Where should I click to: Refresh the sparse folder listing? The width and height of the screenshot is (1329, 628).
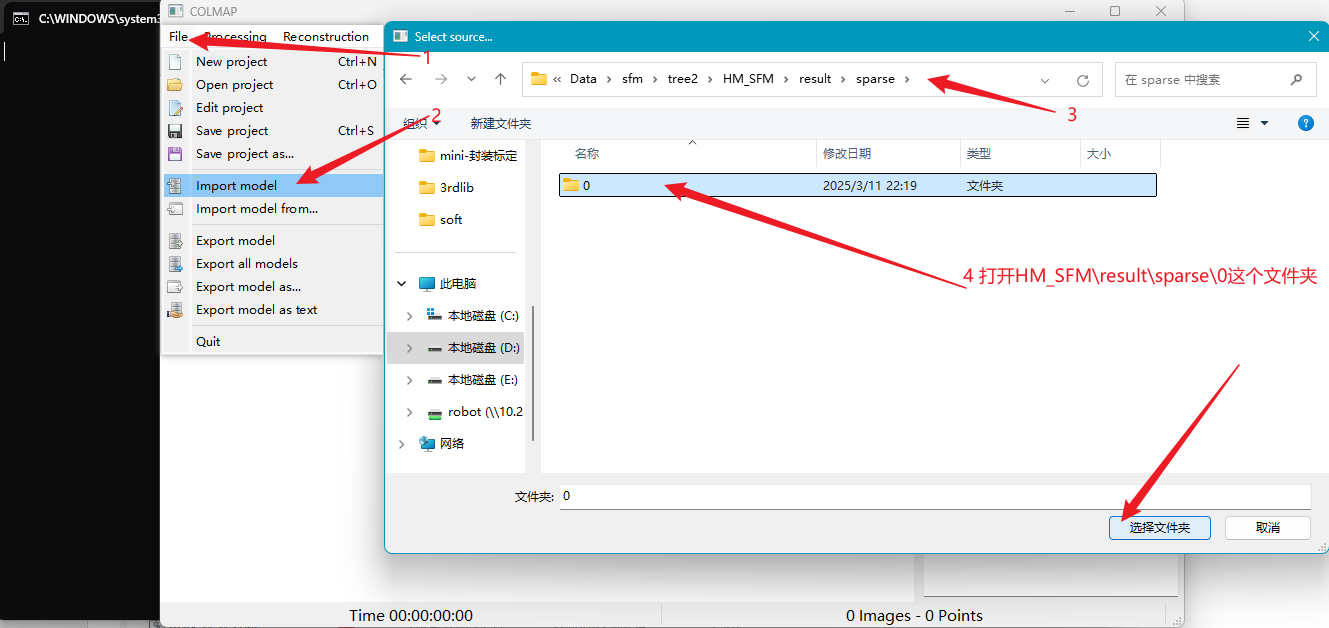[1082, 80]
